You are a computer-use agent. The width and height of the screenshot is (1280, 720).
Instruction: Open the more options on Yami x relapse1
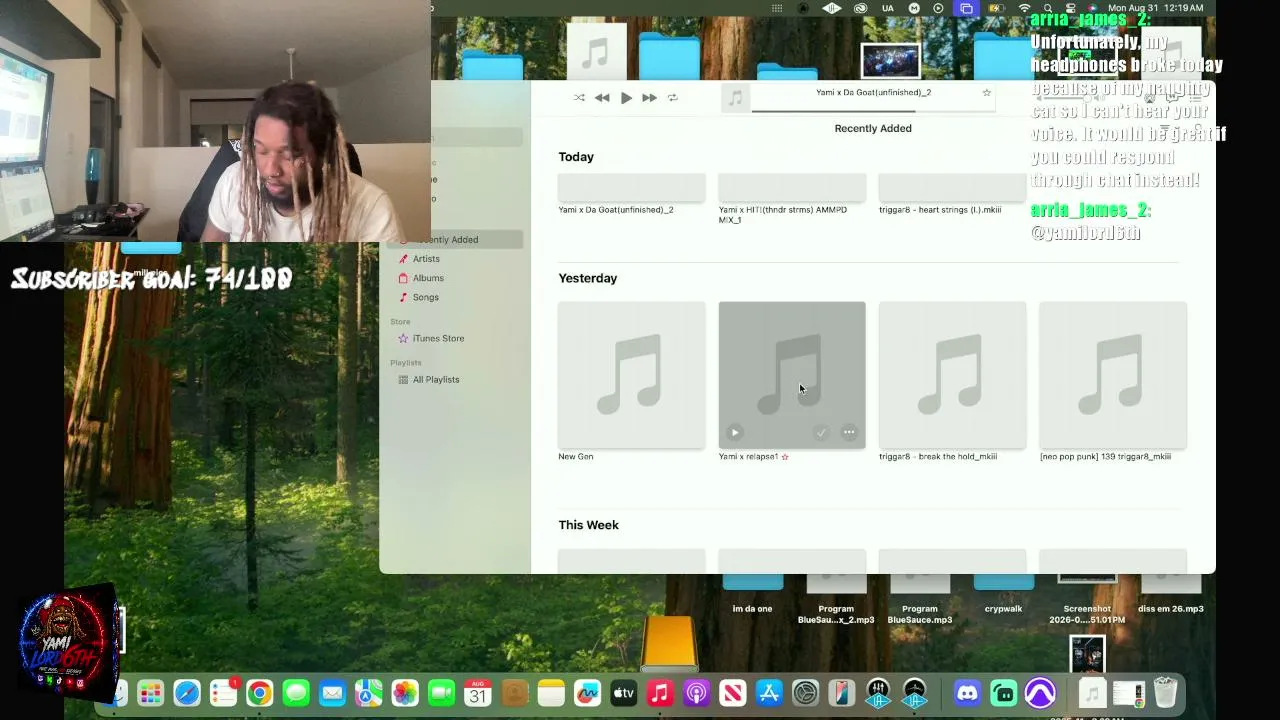849,433
